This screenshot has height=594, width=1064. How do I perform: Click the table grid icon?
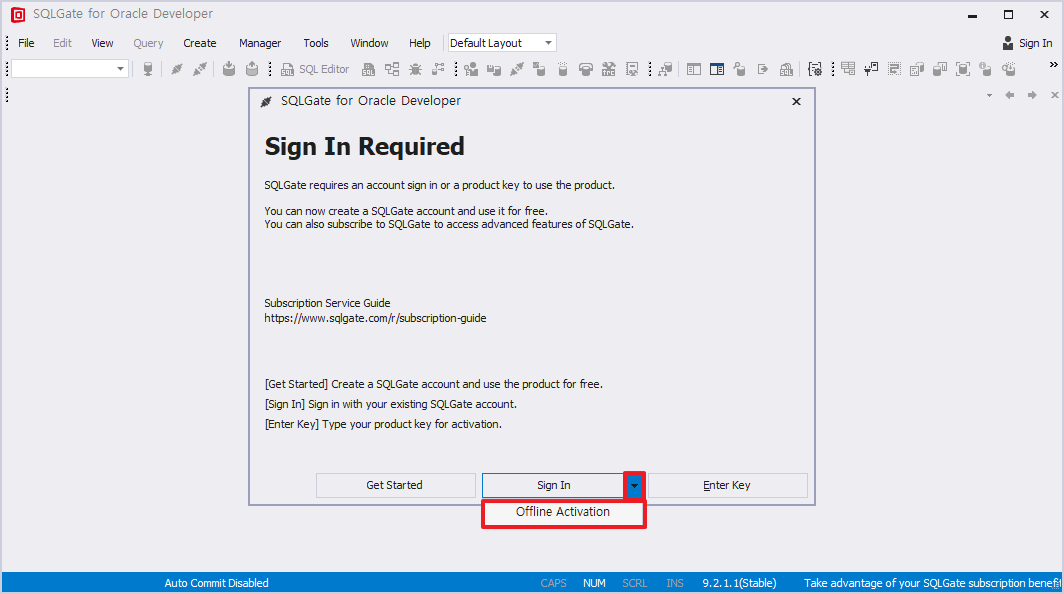point(848,69)
